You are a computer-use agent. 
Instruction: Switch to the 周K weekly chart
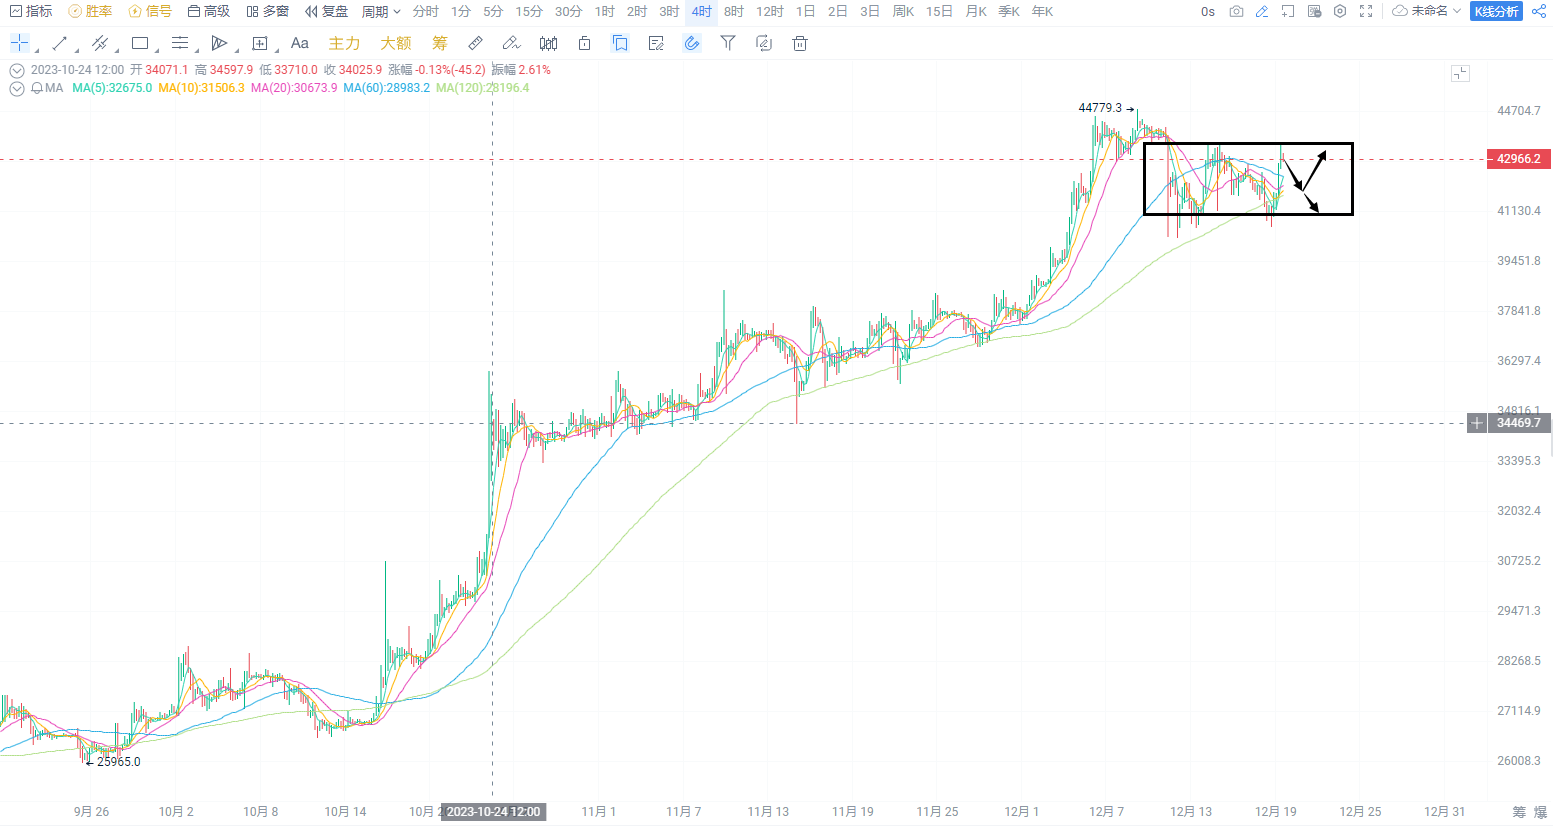tap(903, 11)
